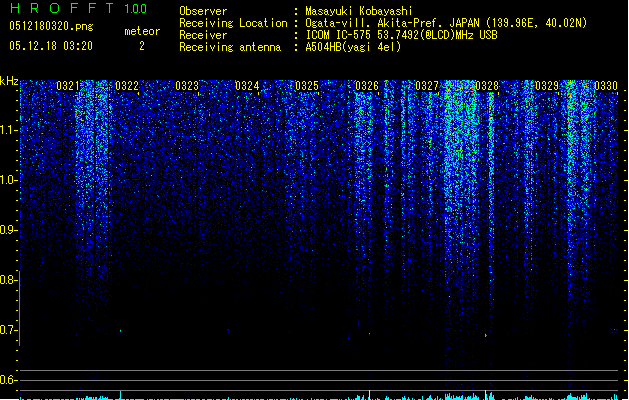Click the 0.8 frequency axis label
Viewport: 629px width, 400px height.
[x=8, y=280]
